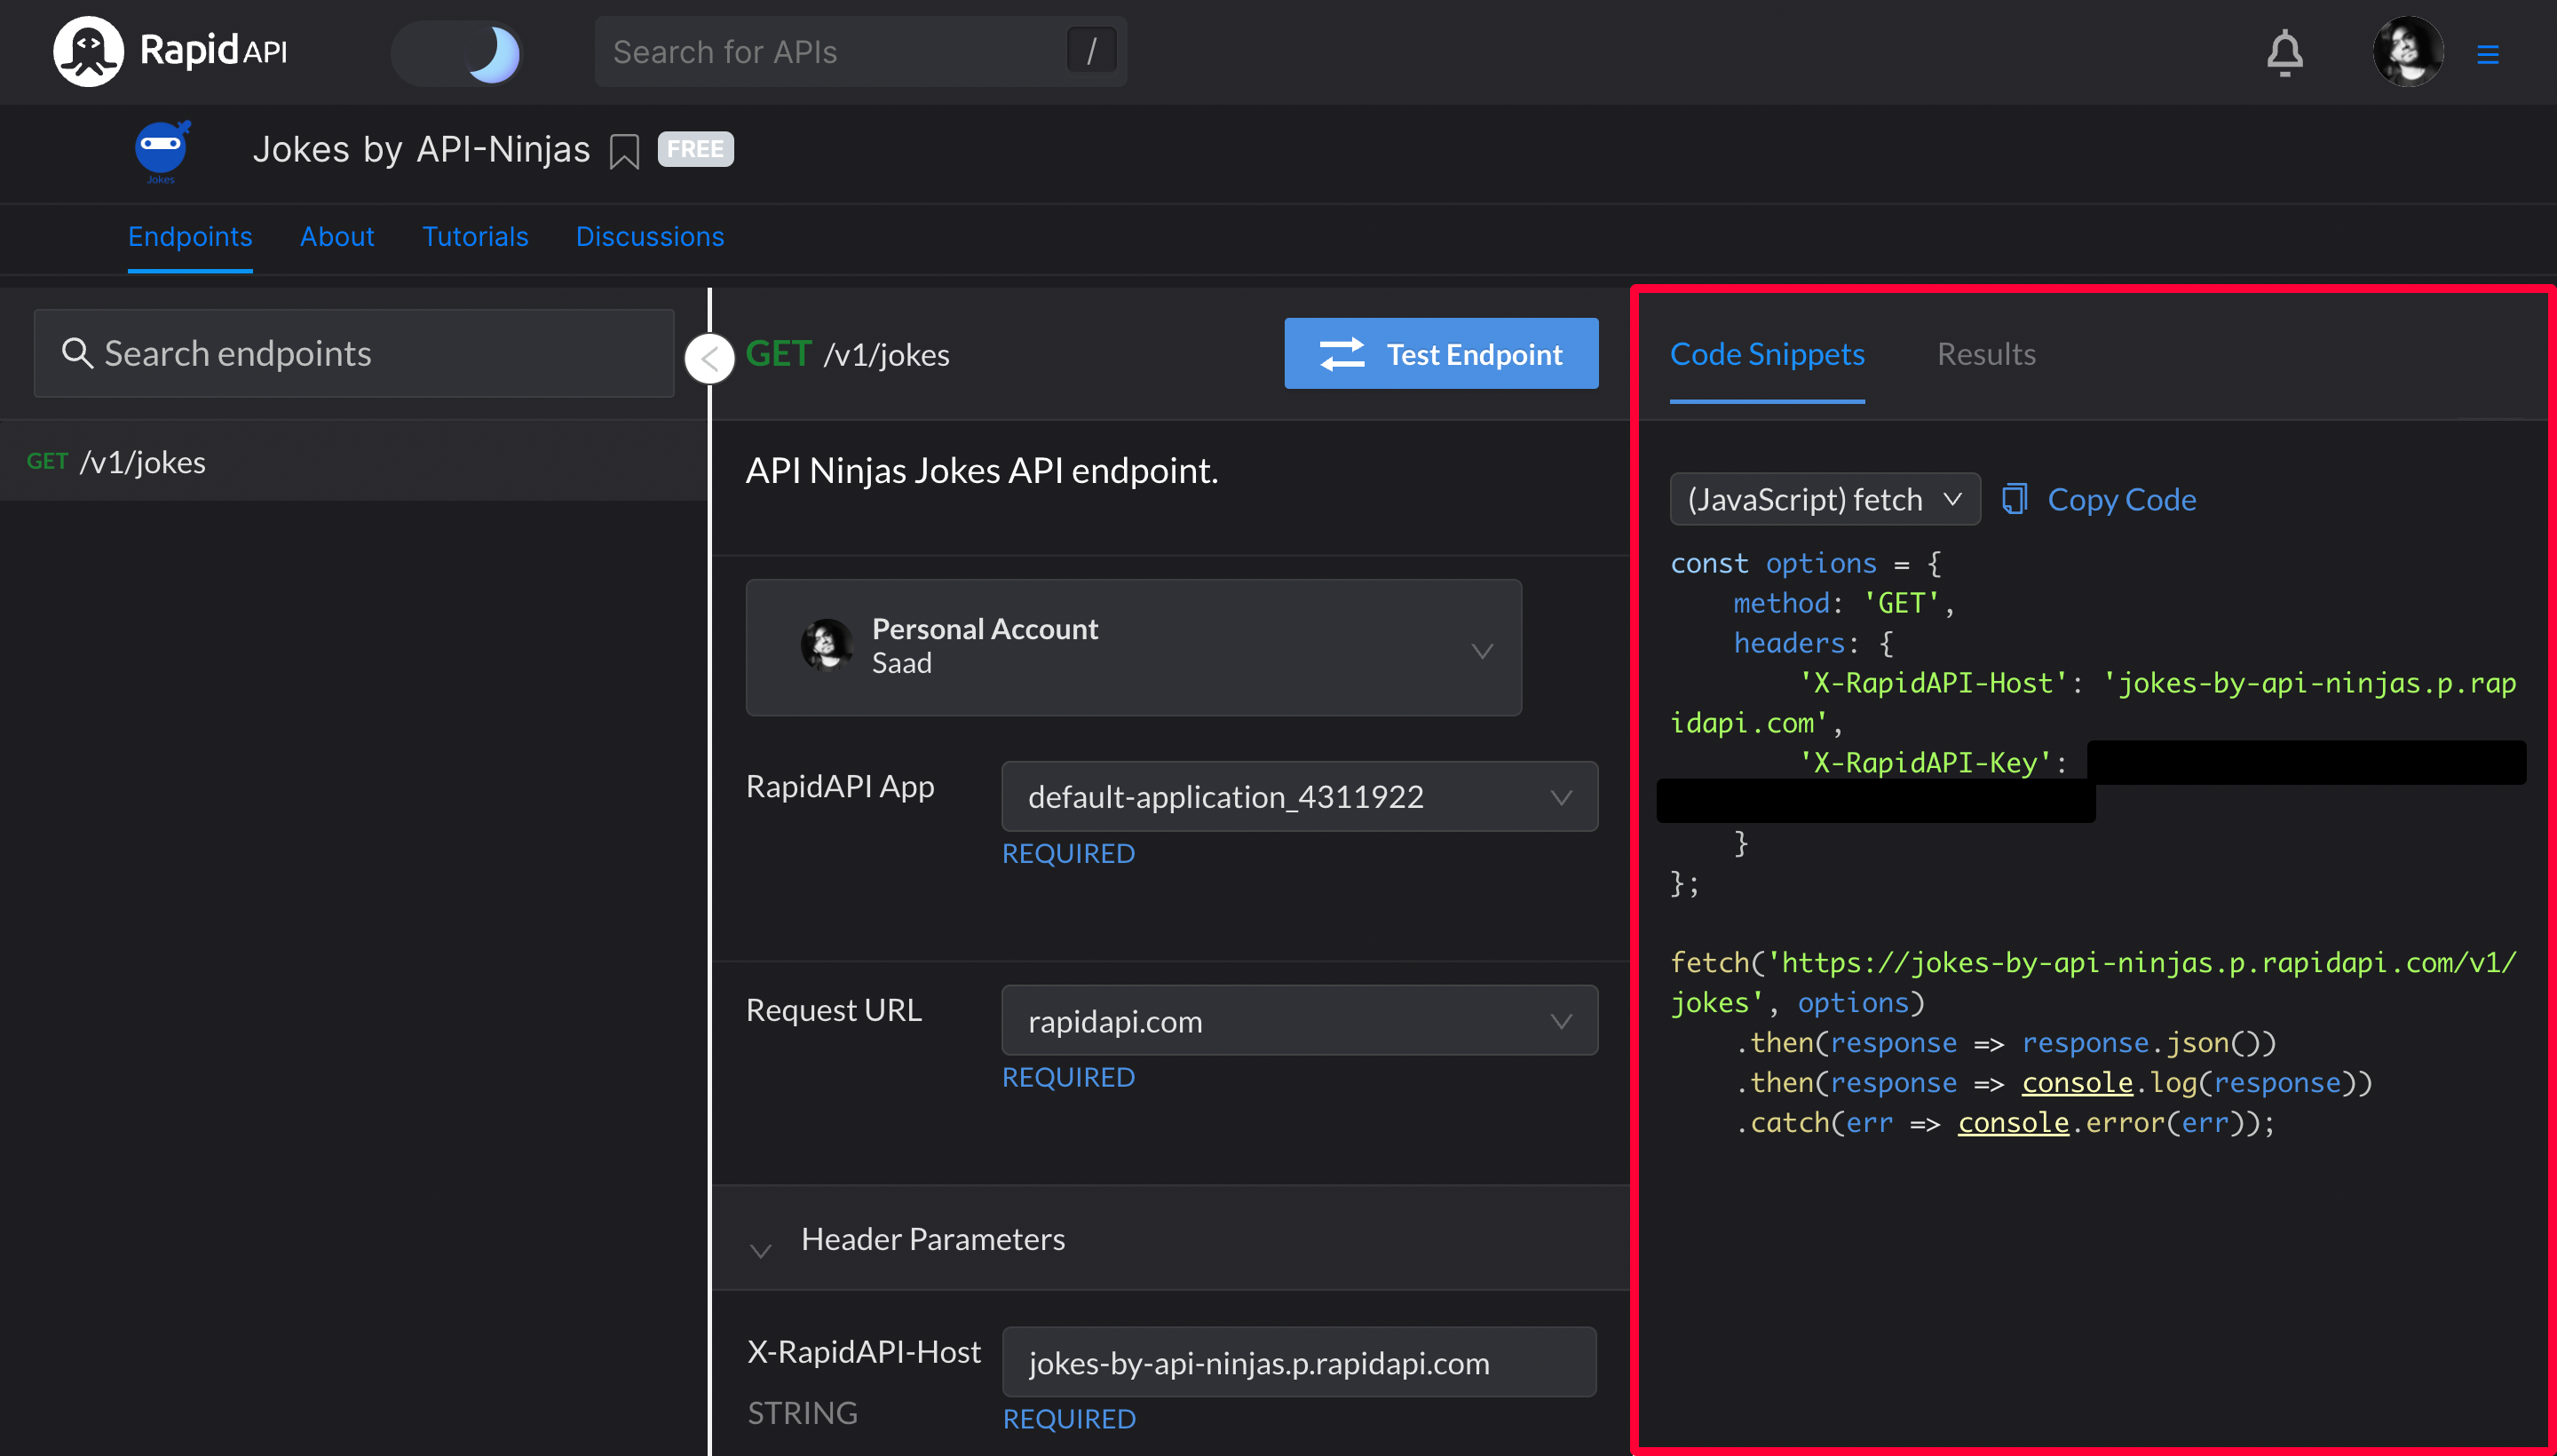
Task: Click the user profile avatar
Action: click(2407, 52)
